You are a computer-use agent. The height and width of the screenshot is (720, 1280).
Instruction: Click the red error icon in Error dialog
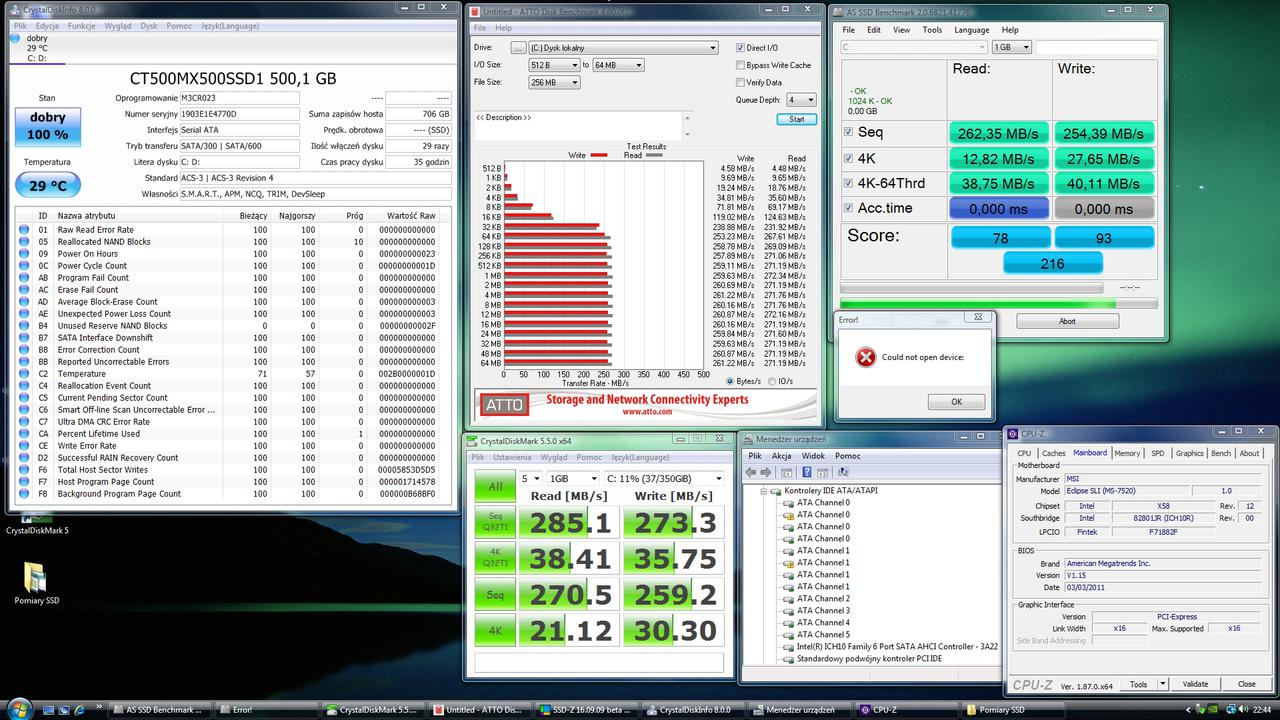click(866, 357)
